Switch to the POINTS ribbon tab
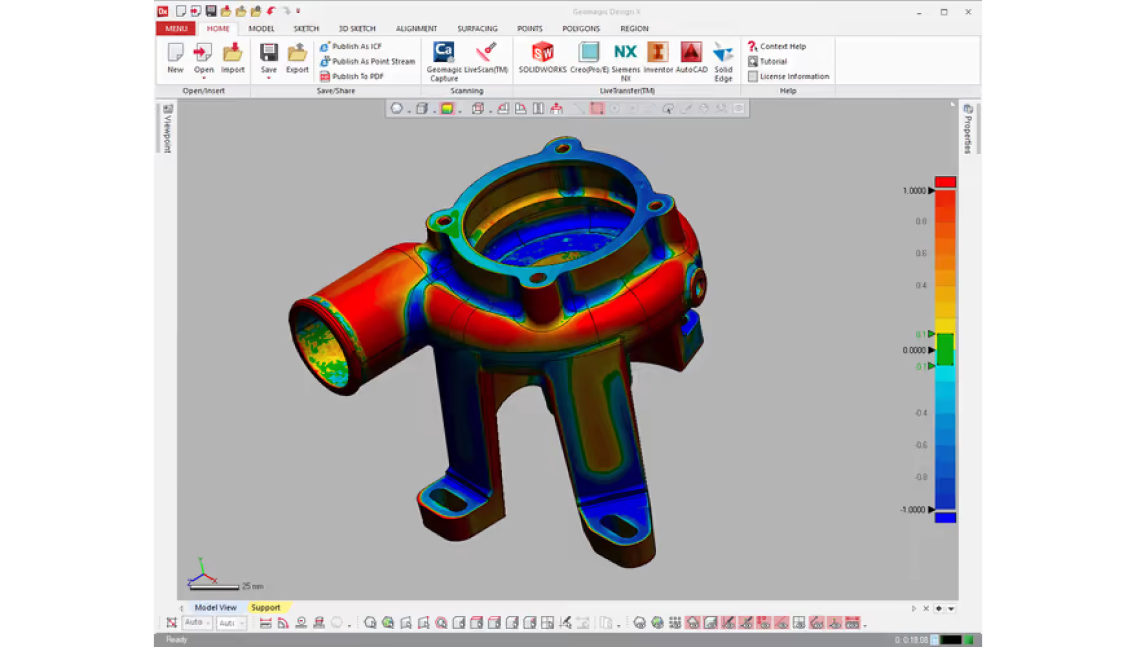This screenshot has height=647, width=1136. click(530, 28)
